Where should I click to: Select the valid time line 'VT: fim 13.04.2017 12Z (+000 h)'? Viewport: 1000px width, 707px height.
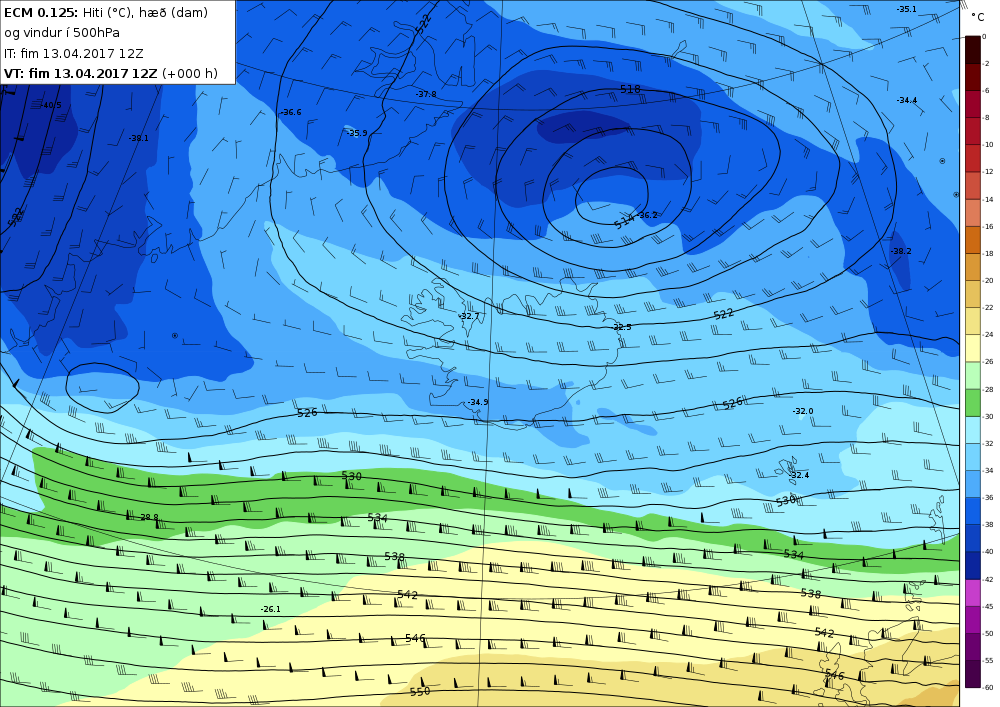[x=111, y=74]
